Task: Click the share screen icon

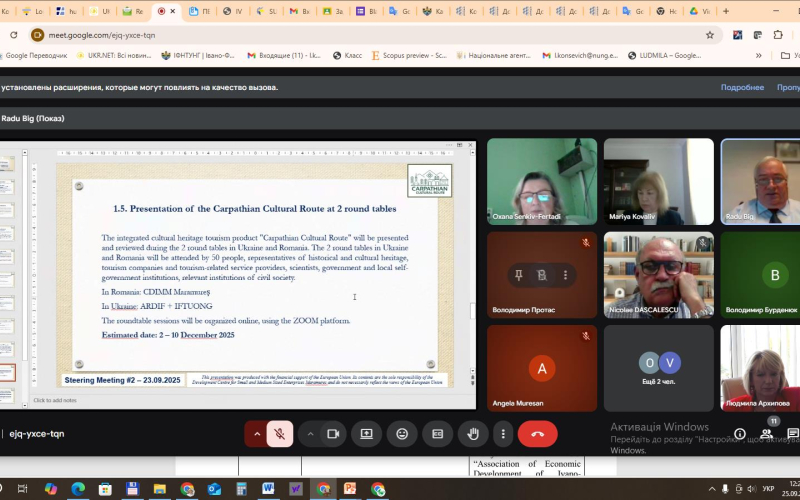Action: [x=367, y=434]
